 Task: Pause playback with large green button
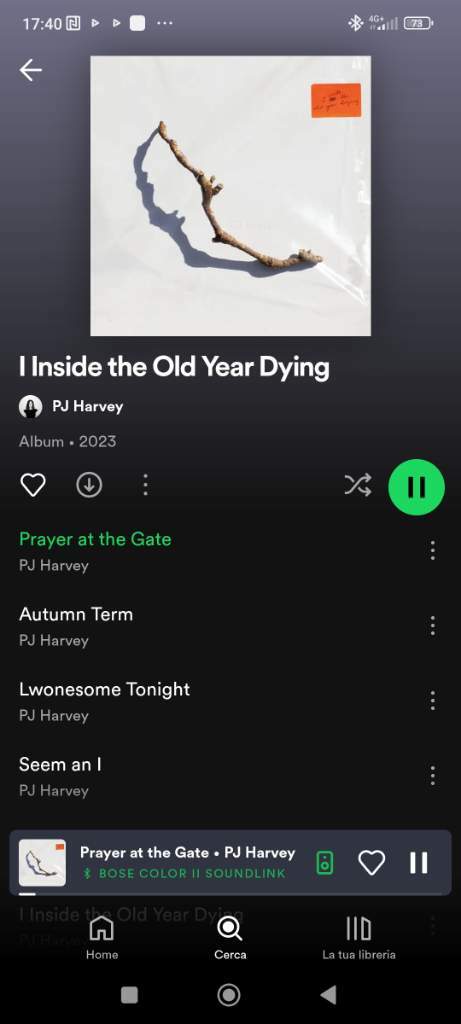(x=416, y=487)
